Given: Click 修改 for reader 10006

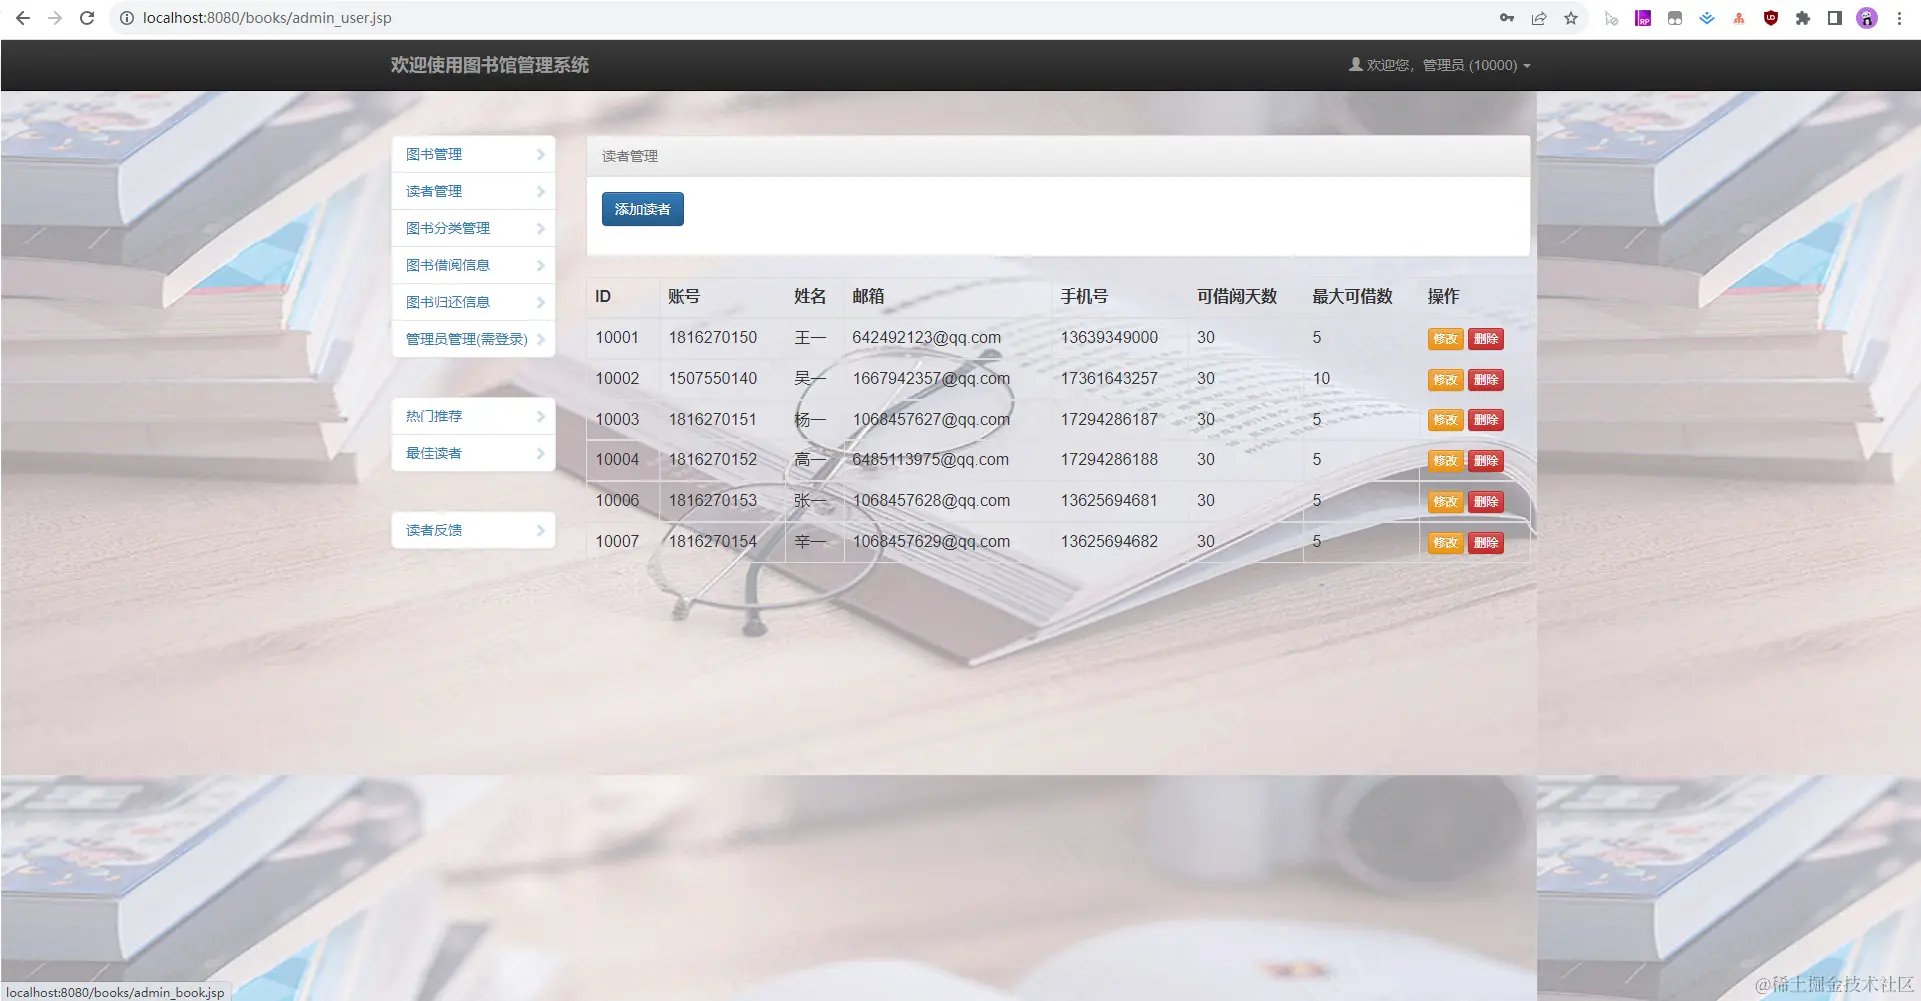Looking at the screenshot, I should [1445, 502].
